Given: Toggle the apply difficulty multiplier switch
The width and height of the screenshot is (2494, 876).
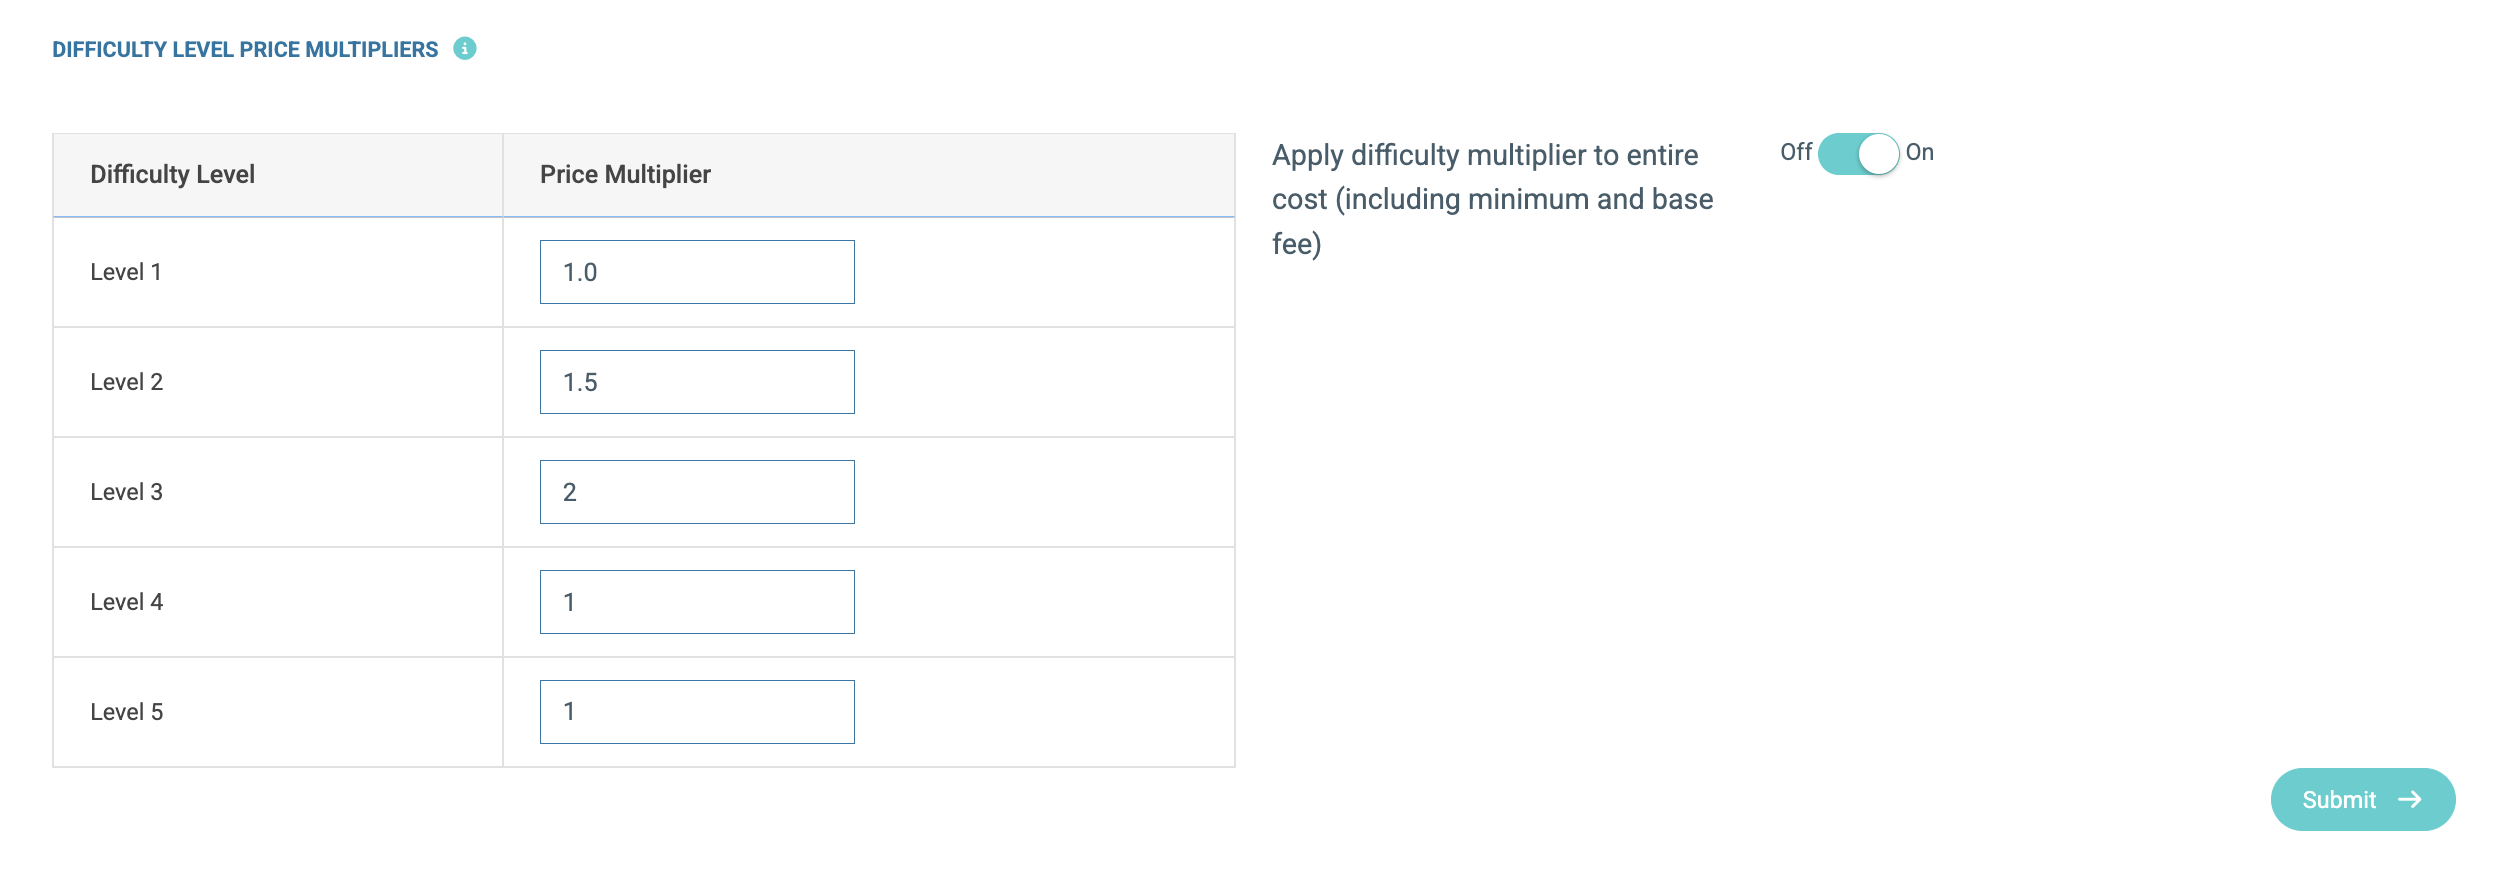Looking at the screenshot, I should (1858, 154).
